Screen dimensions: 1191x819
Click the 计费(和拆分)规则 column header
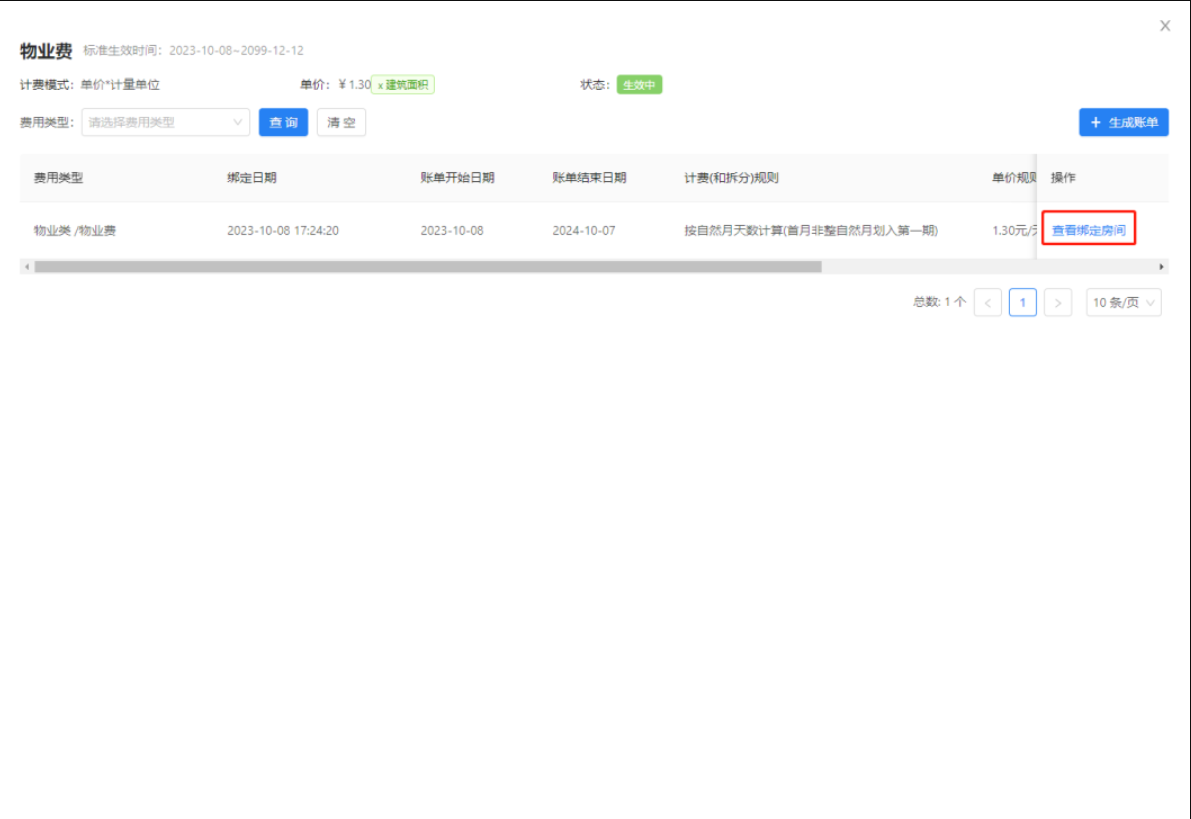click(731, 178)
